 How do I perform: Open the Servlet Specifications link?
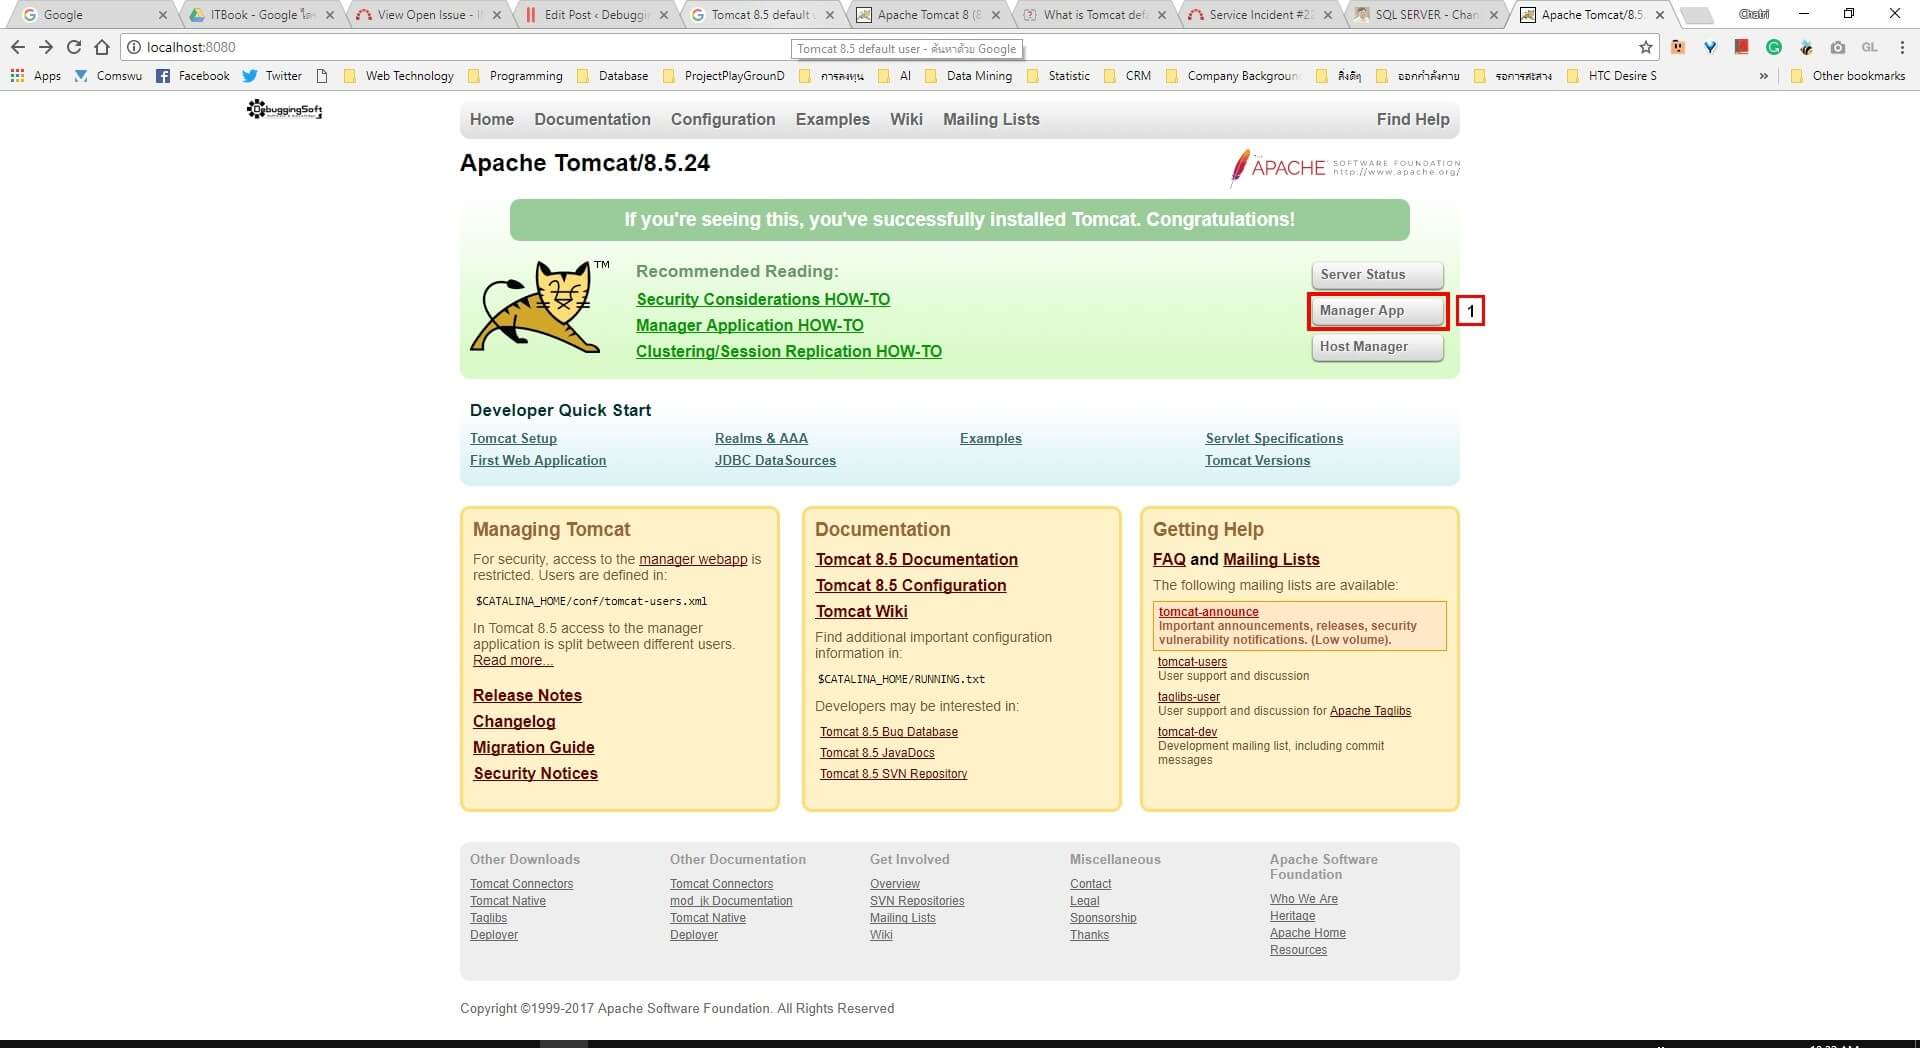click(1274, 439)
